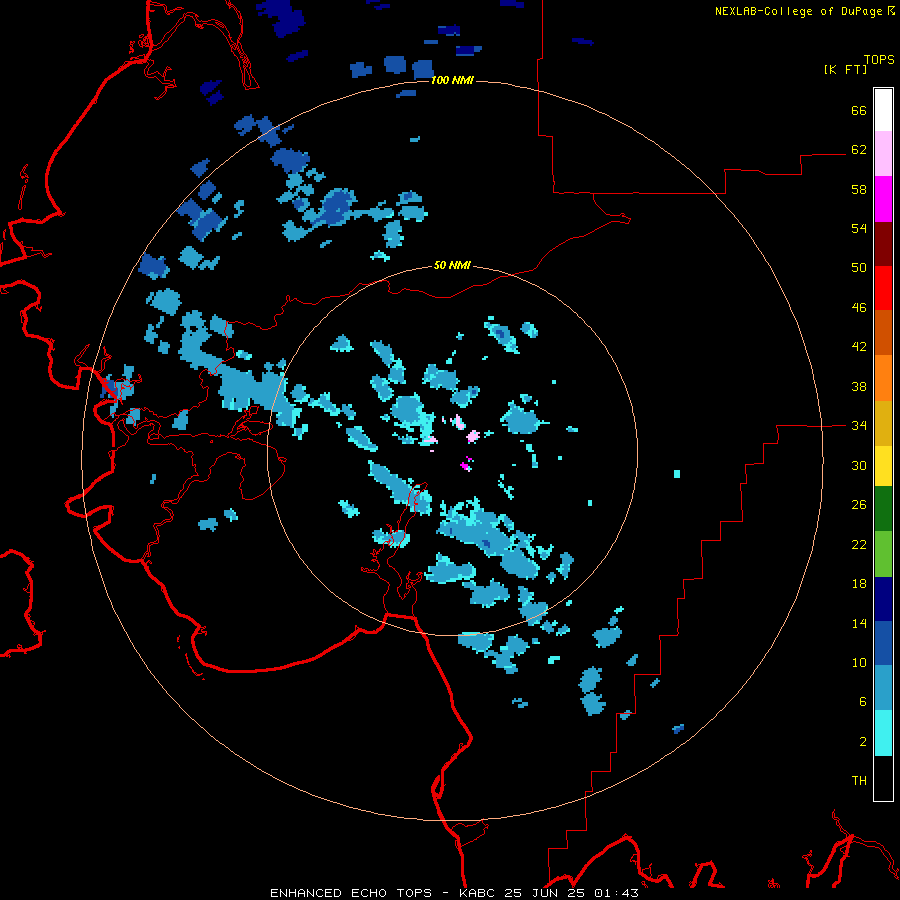Click the 34 legend value
This screenshot has height=900, width=900.
click(859, 425)
